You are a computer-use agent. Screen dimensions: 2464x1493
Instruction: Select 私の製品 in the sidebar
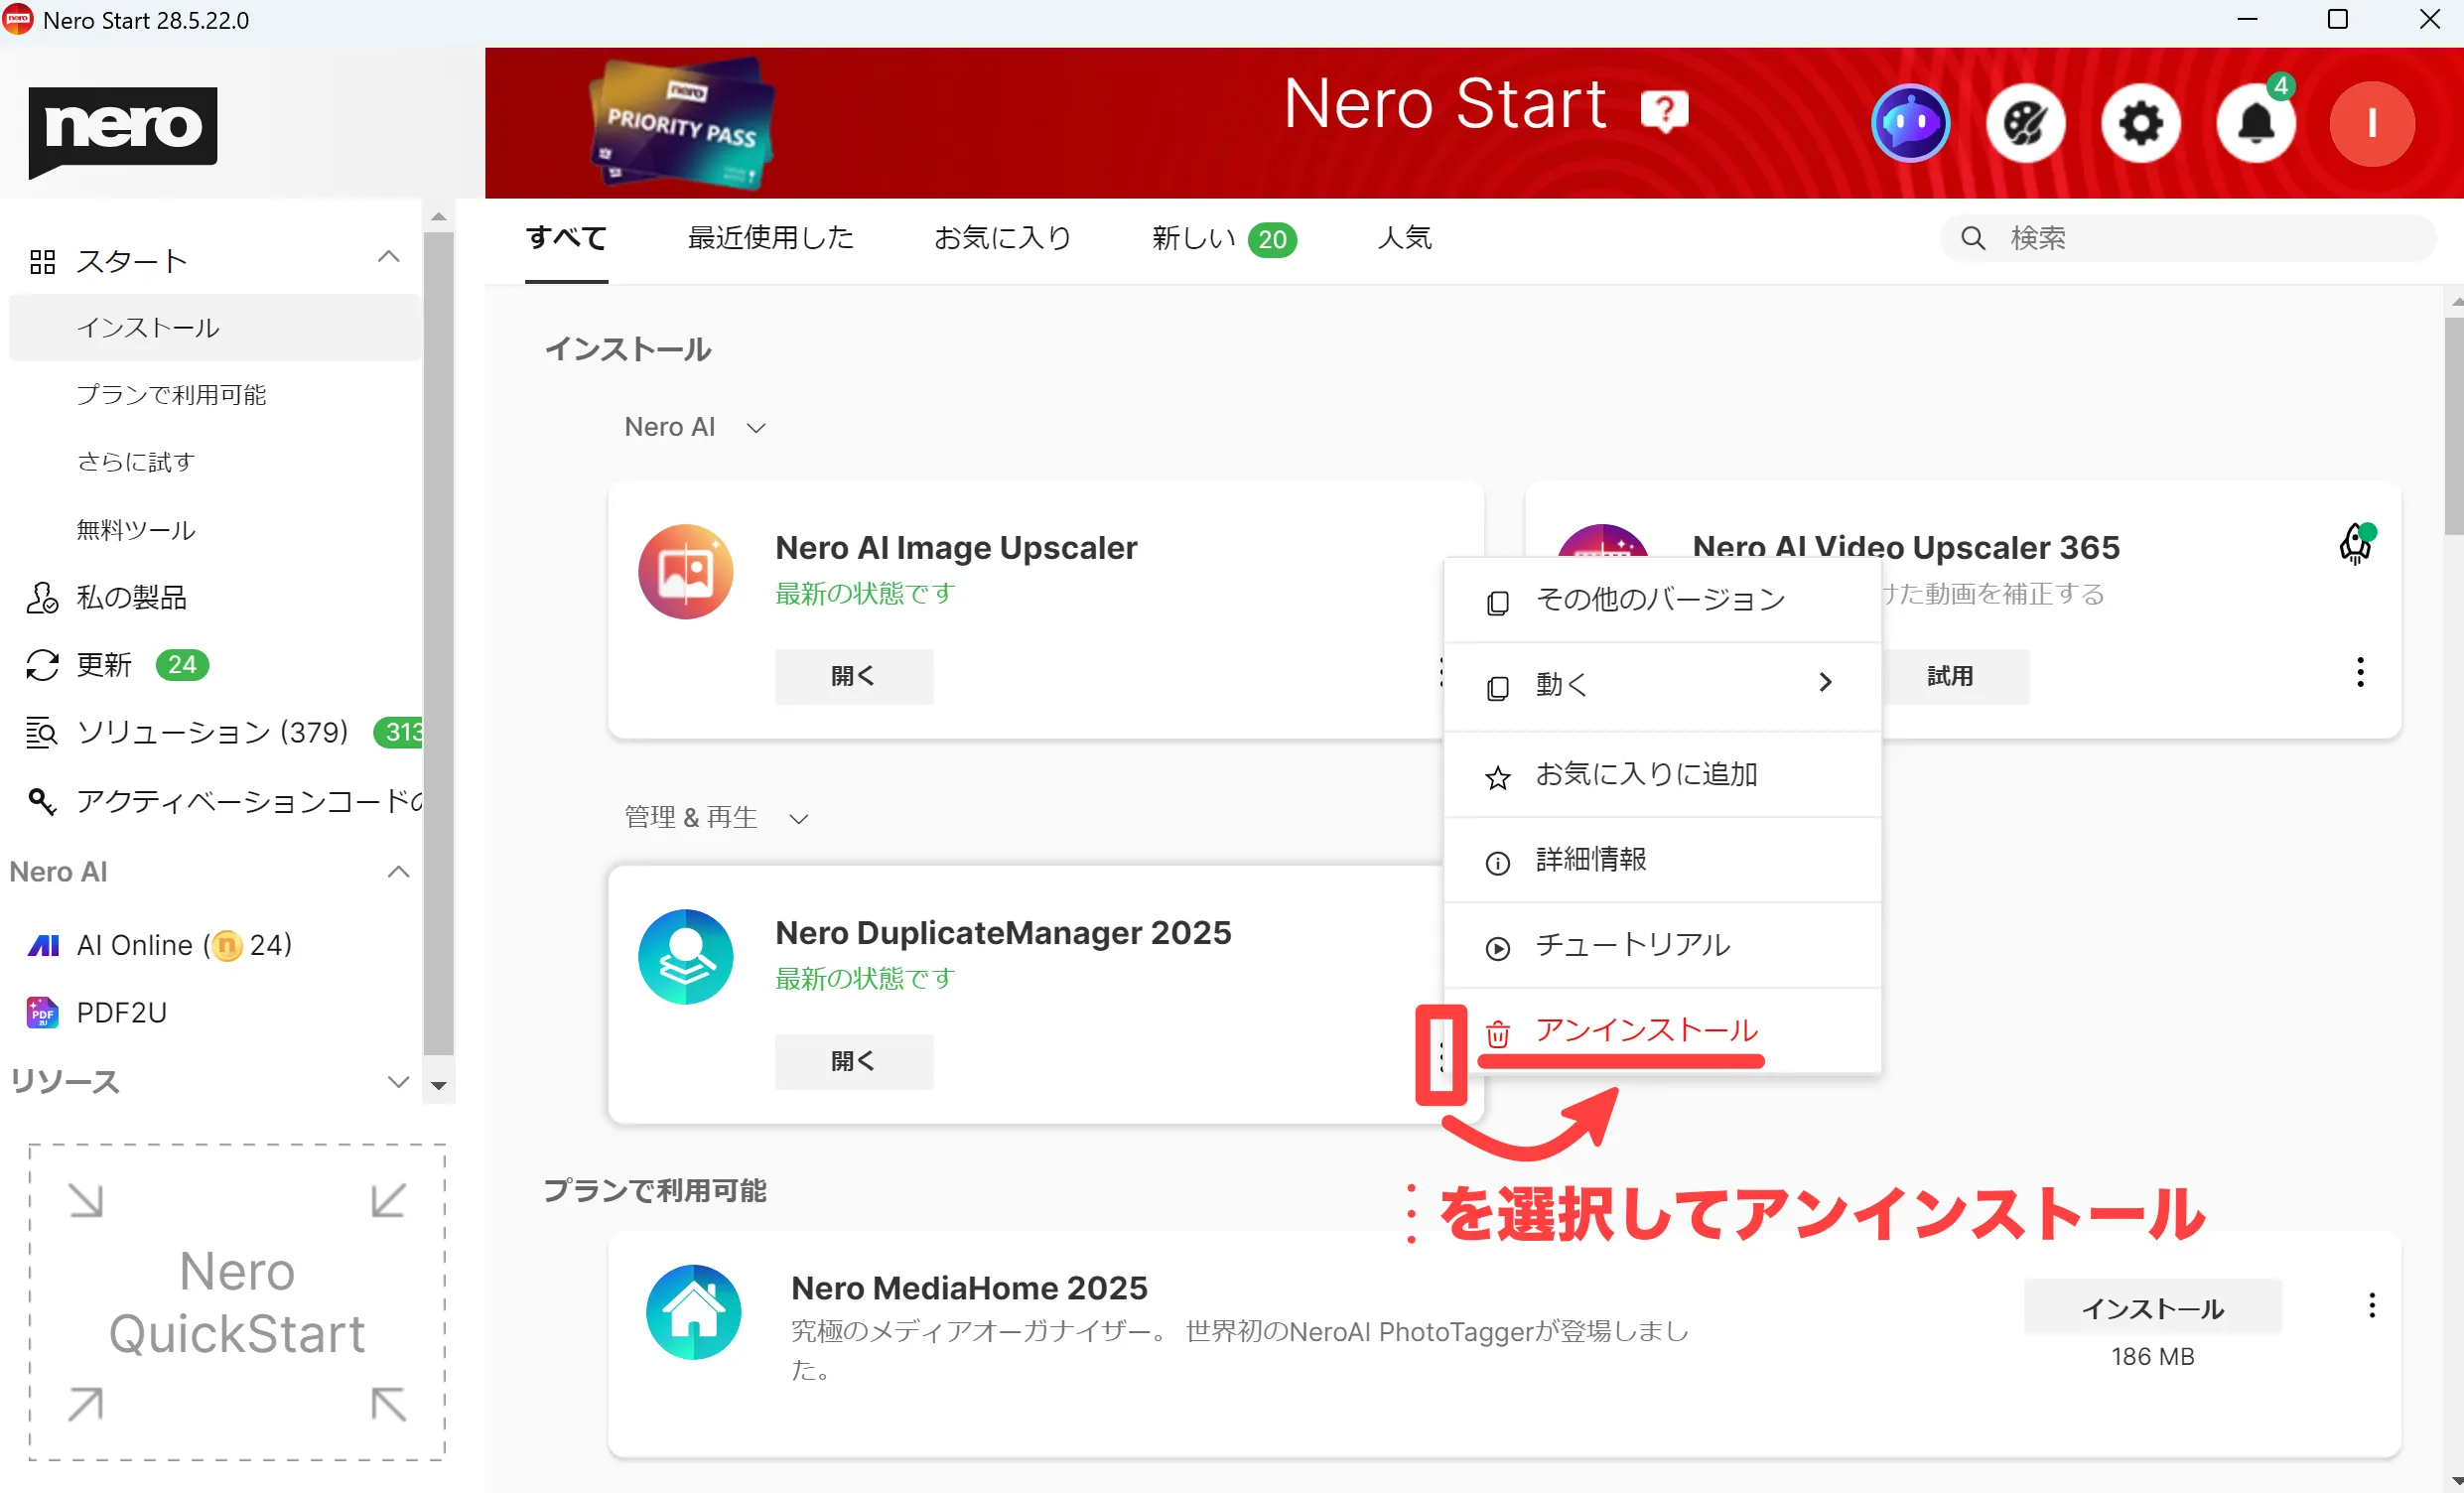pyautogui.click(x=132, y=597)
